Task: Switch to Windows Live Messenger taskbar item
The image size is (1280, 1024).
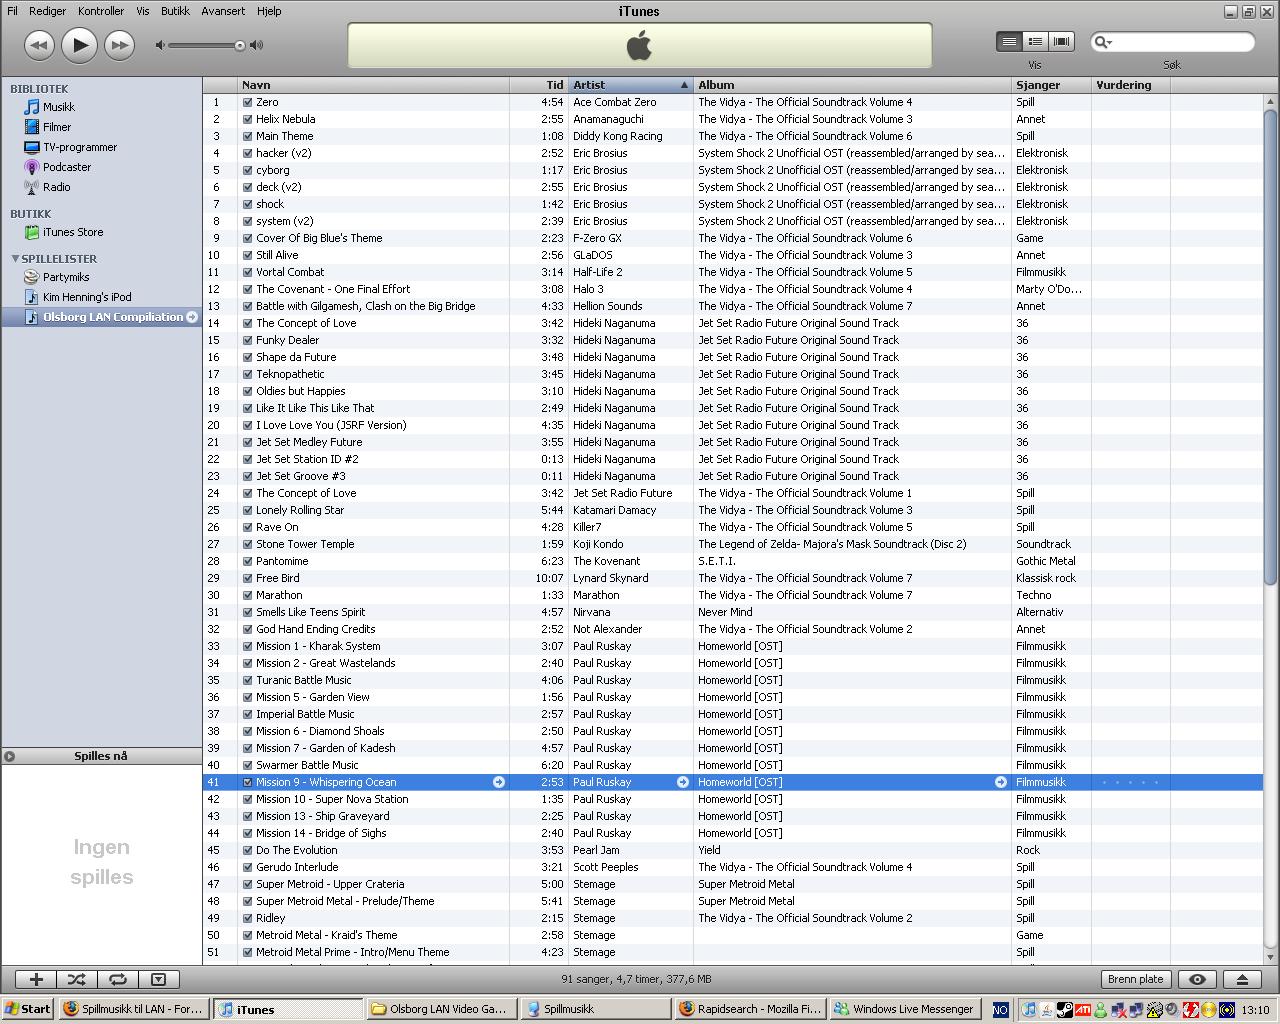Action: 904,1009
